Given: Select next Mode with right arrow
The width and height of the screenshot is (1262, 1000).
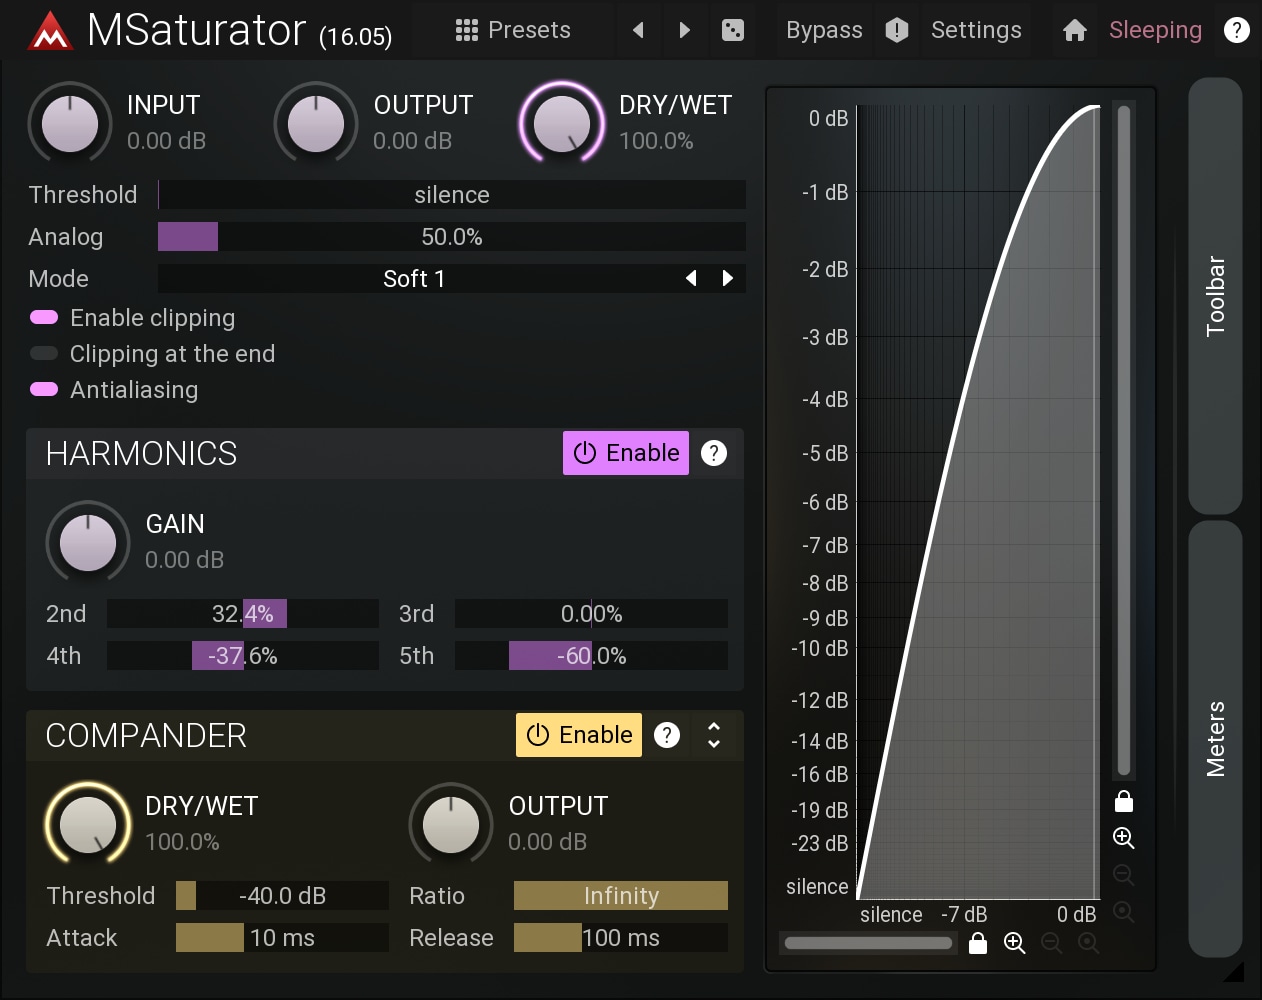Looking at the screenshot, I should (728, 279).
